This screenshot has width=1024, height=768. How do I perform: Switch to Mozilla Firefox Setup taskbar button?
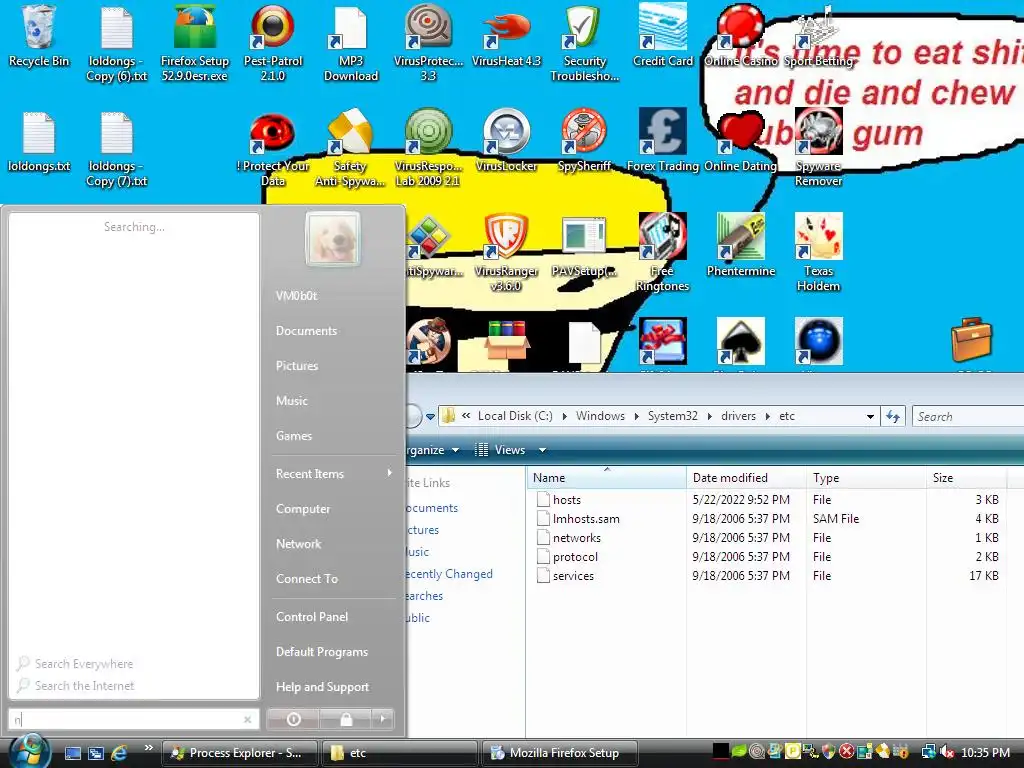[x=560, y=753]
